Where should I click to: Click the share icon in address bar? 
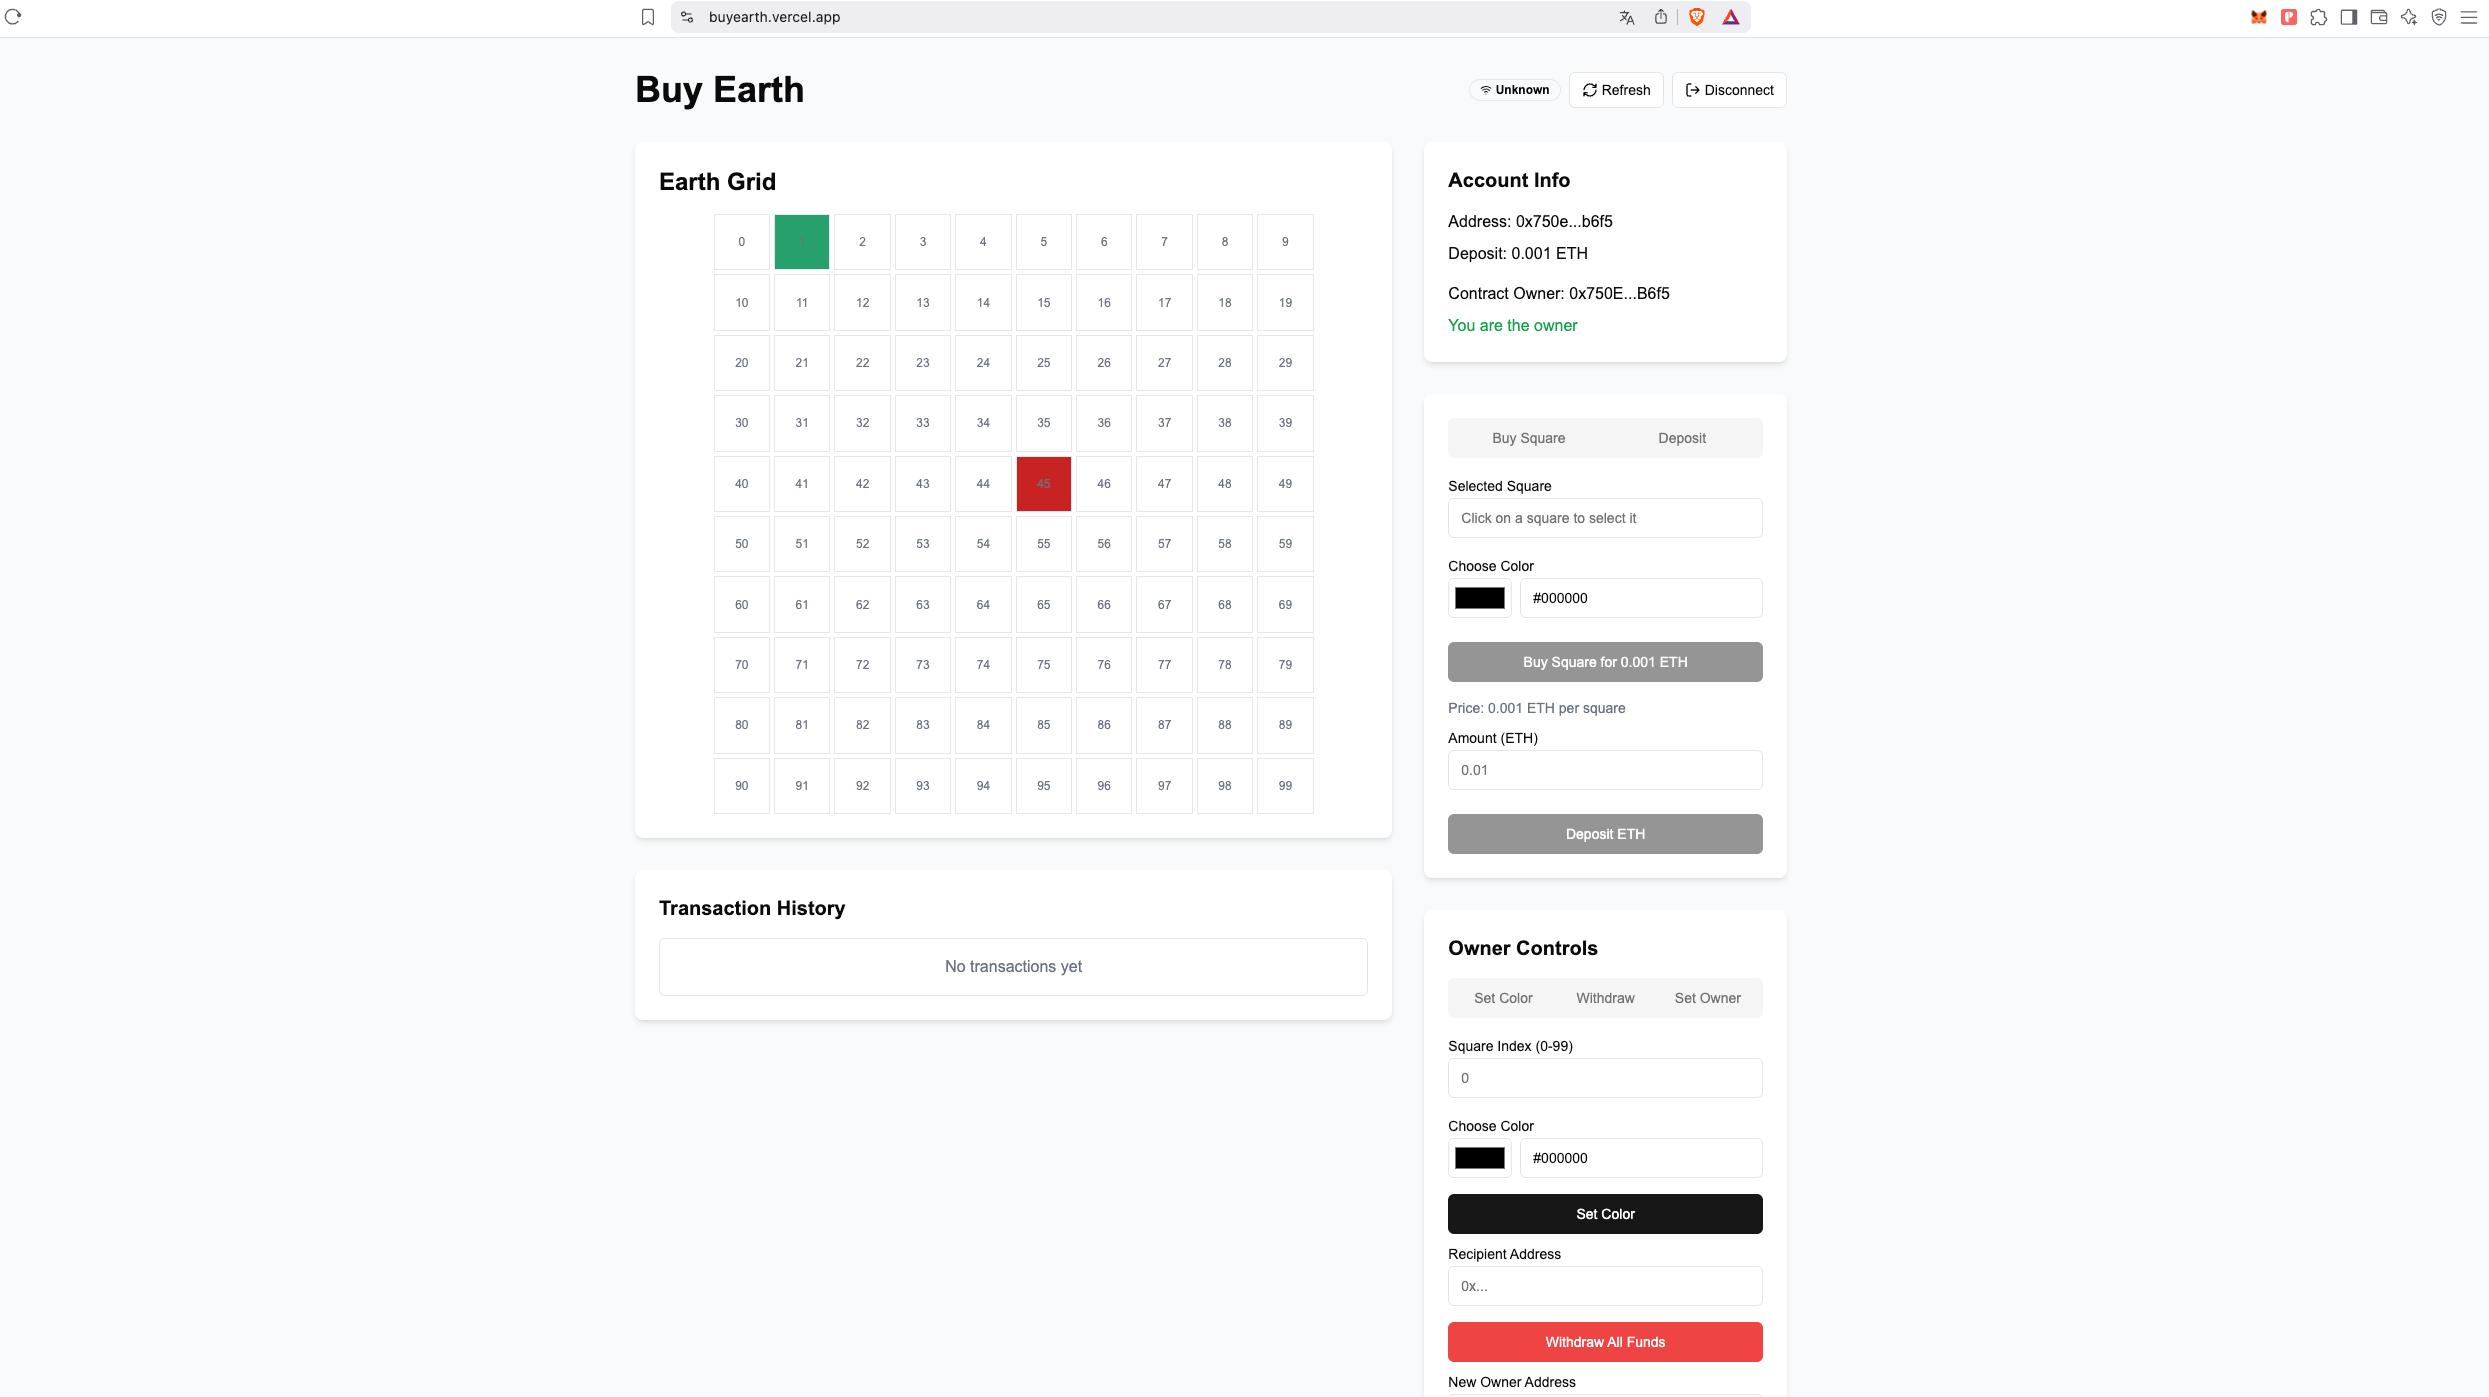(1661, 17)
